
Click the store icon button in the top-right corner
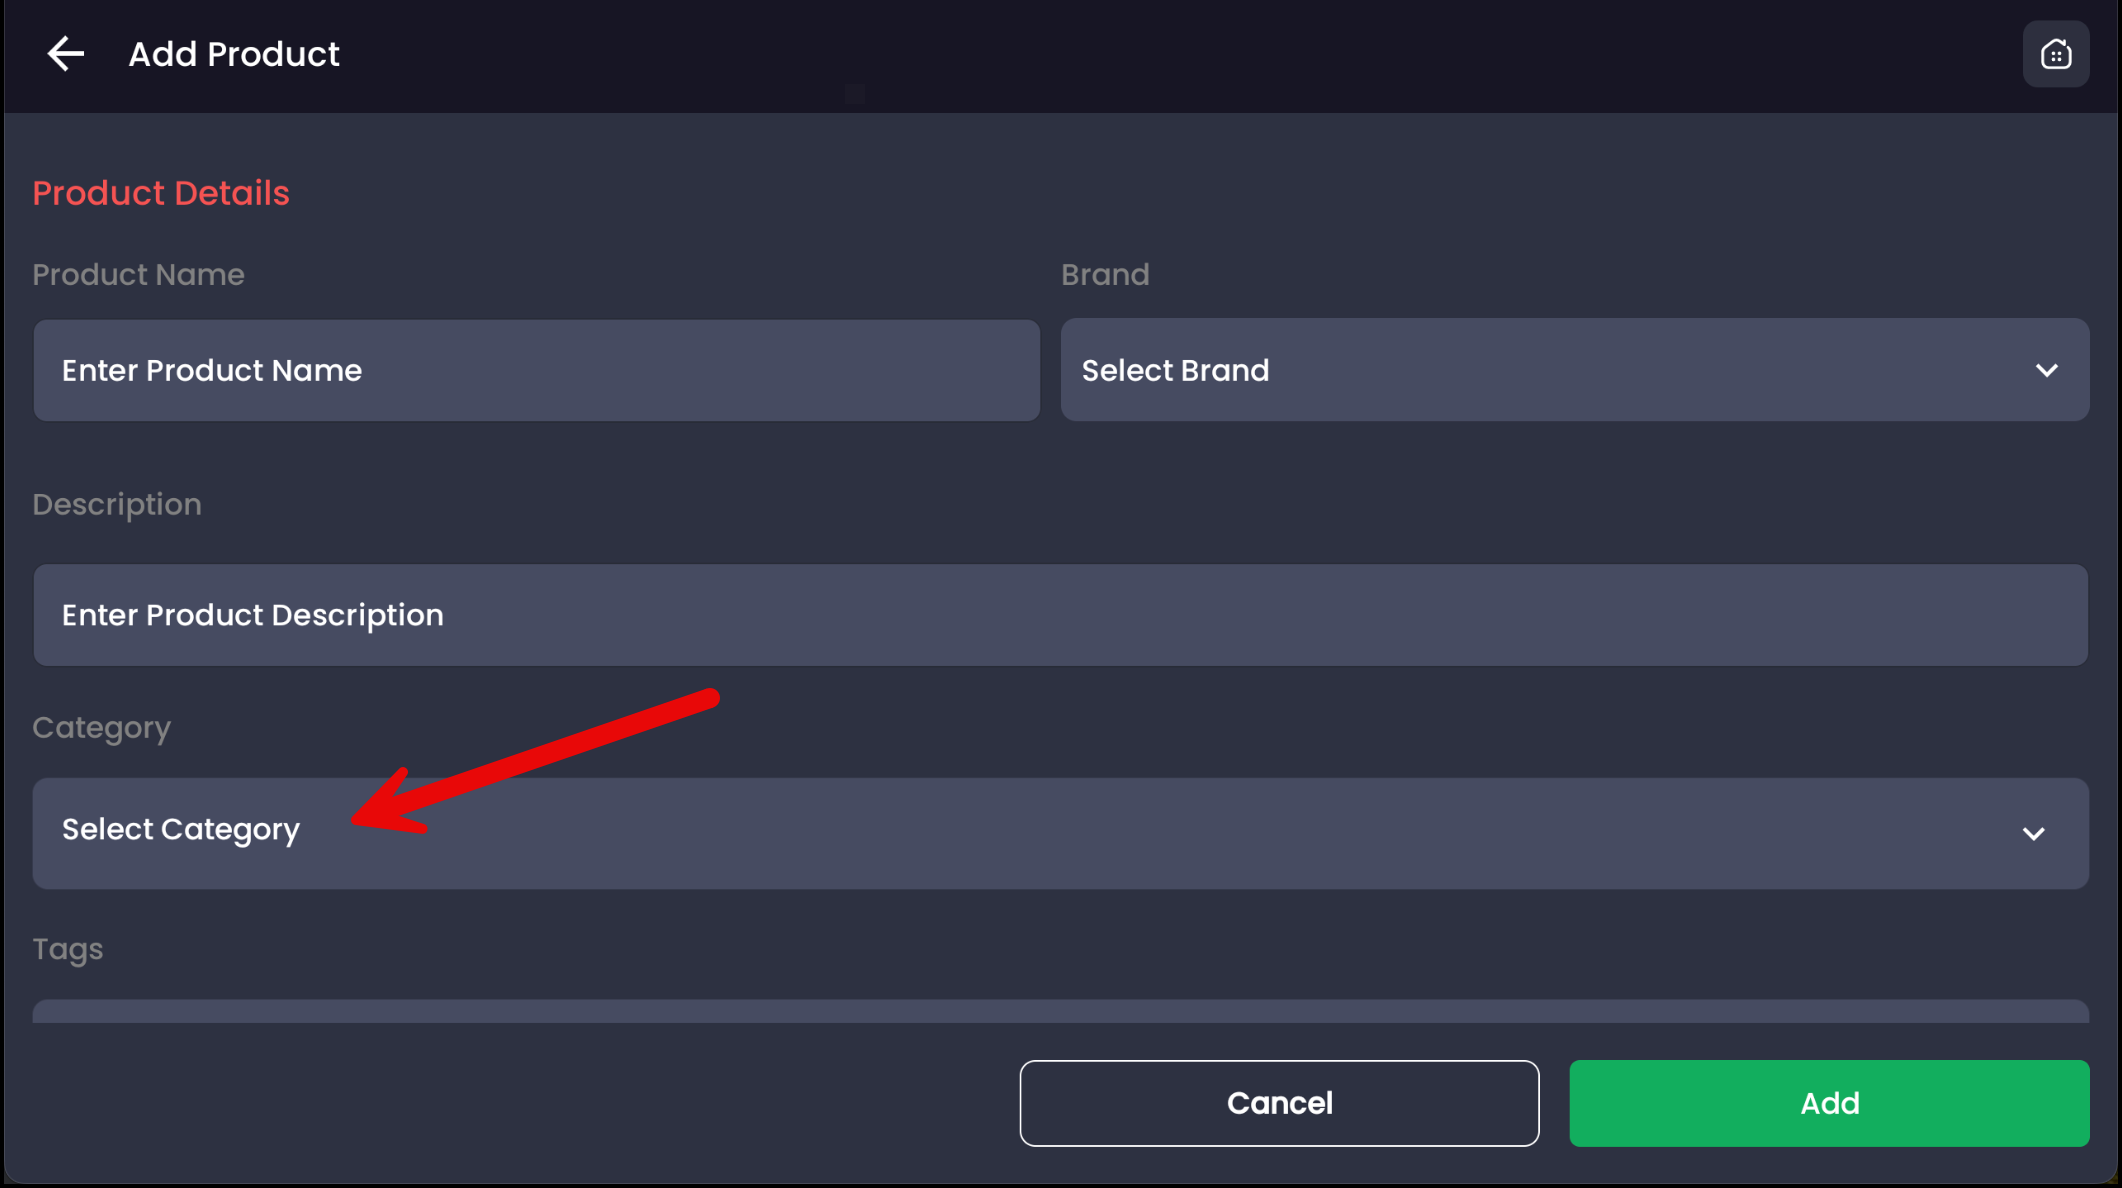2055,54
